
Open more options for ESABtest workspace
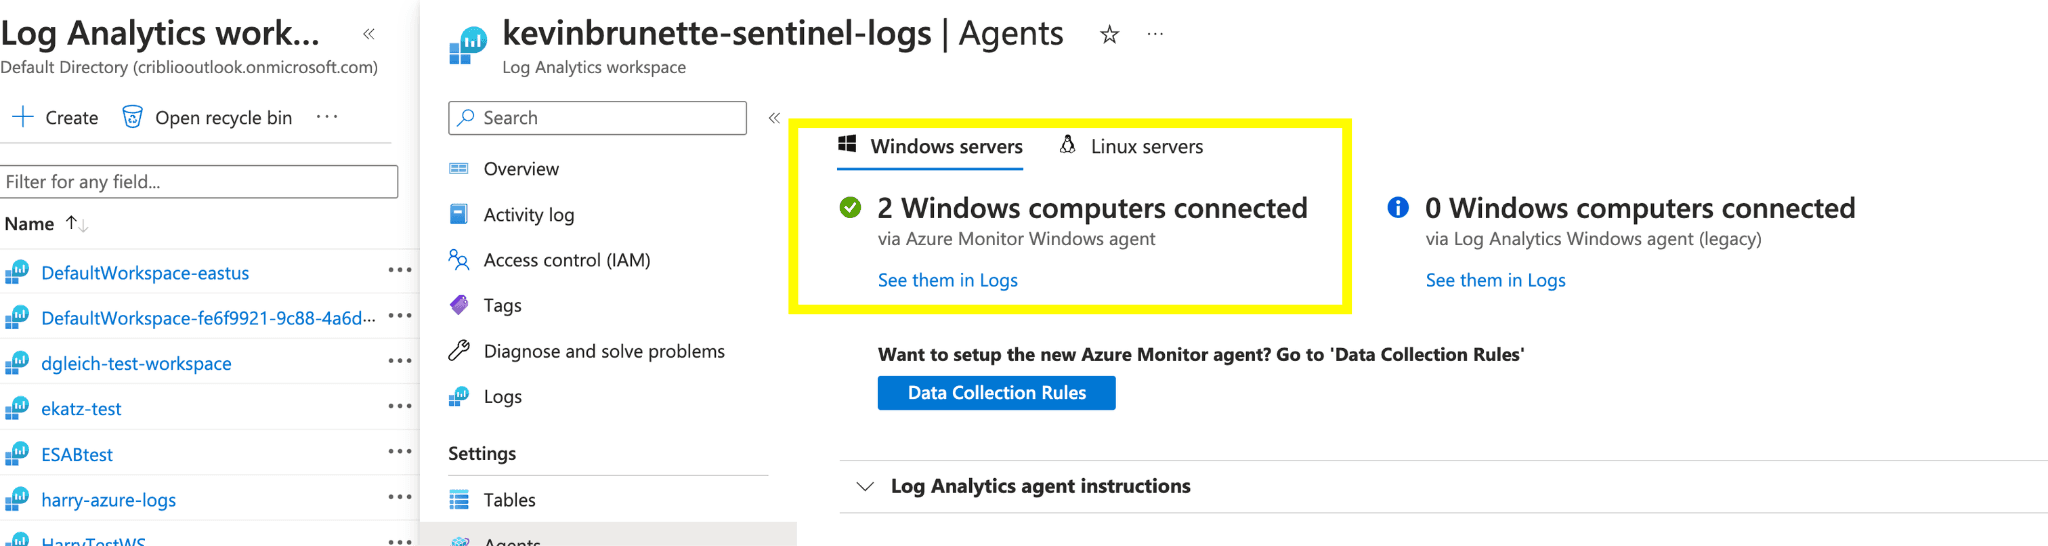[x=400, y=452]
